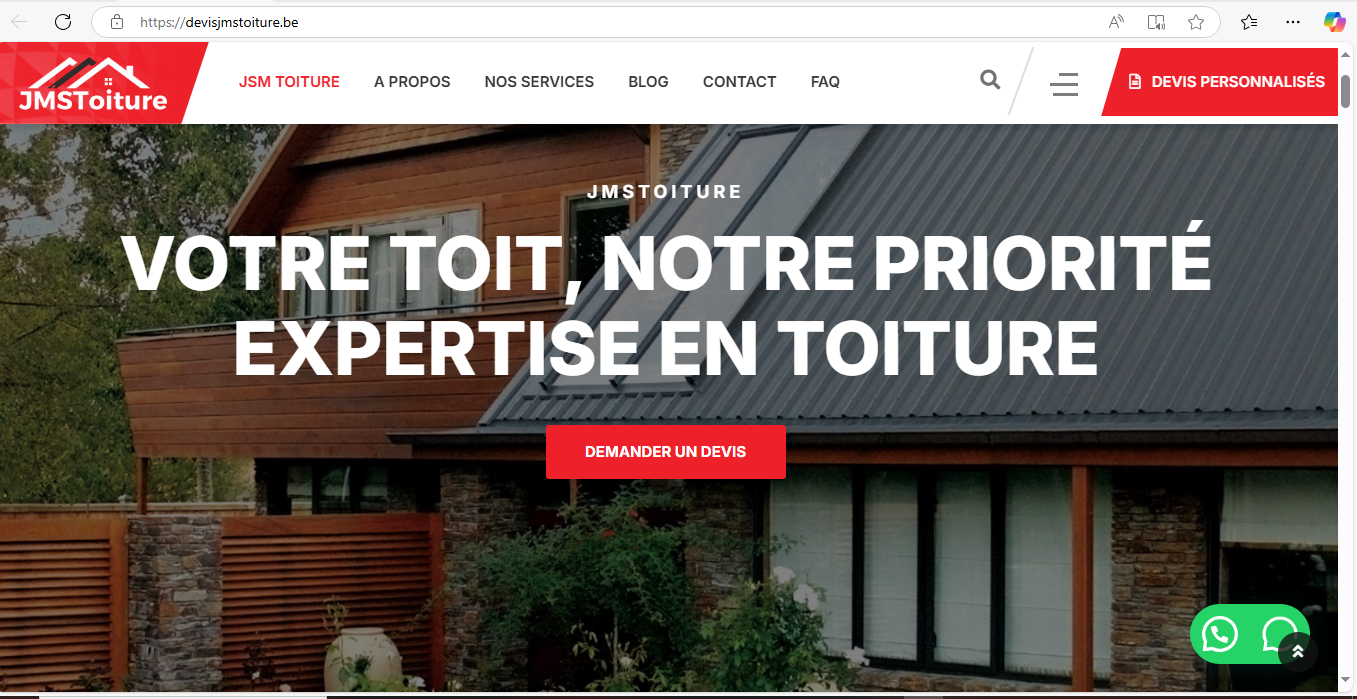Open the hamburger side menu icon
1357x699 pixels.
pyautogui.click(x=1064, y=84)
